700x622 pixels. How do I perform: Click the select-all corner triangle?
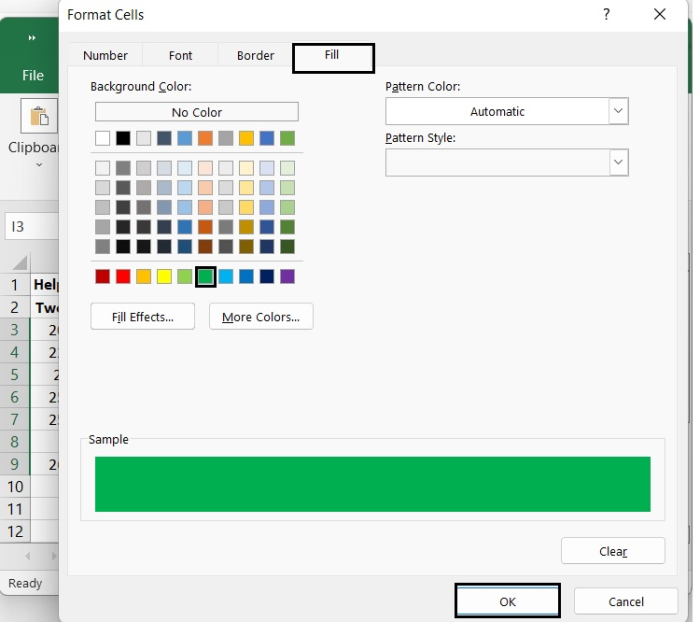pos(19,264)
